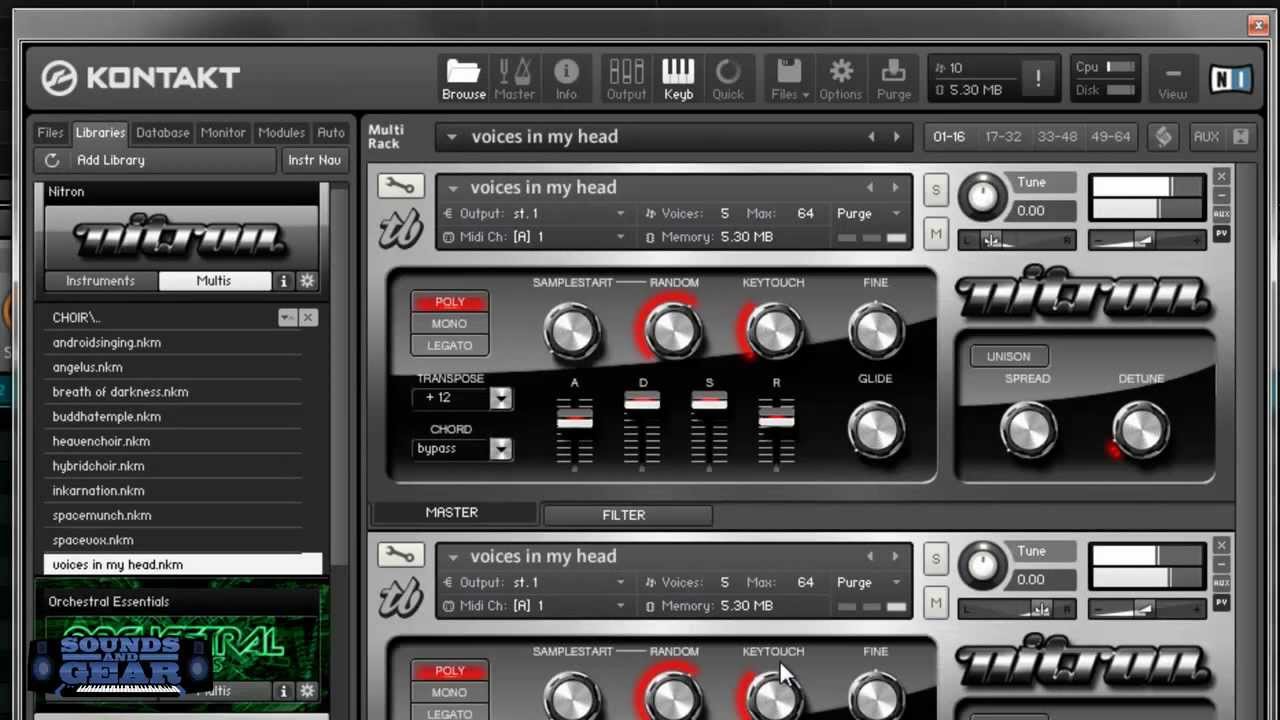Load next preset in first instrument
The width and height of the screenshot is (1280, 720).
895,188
